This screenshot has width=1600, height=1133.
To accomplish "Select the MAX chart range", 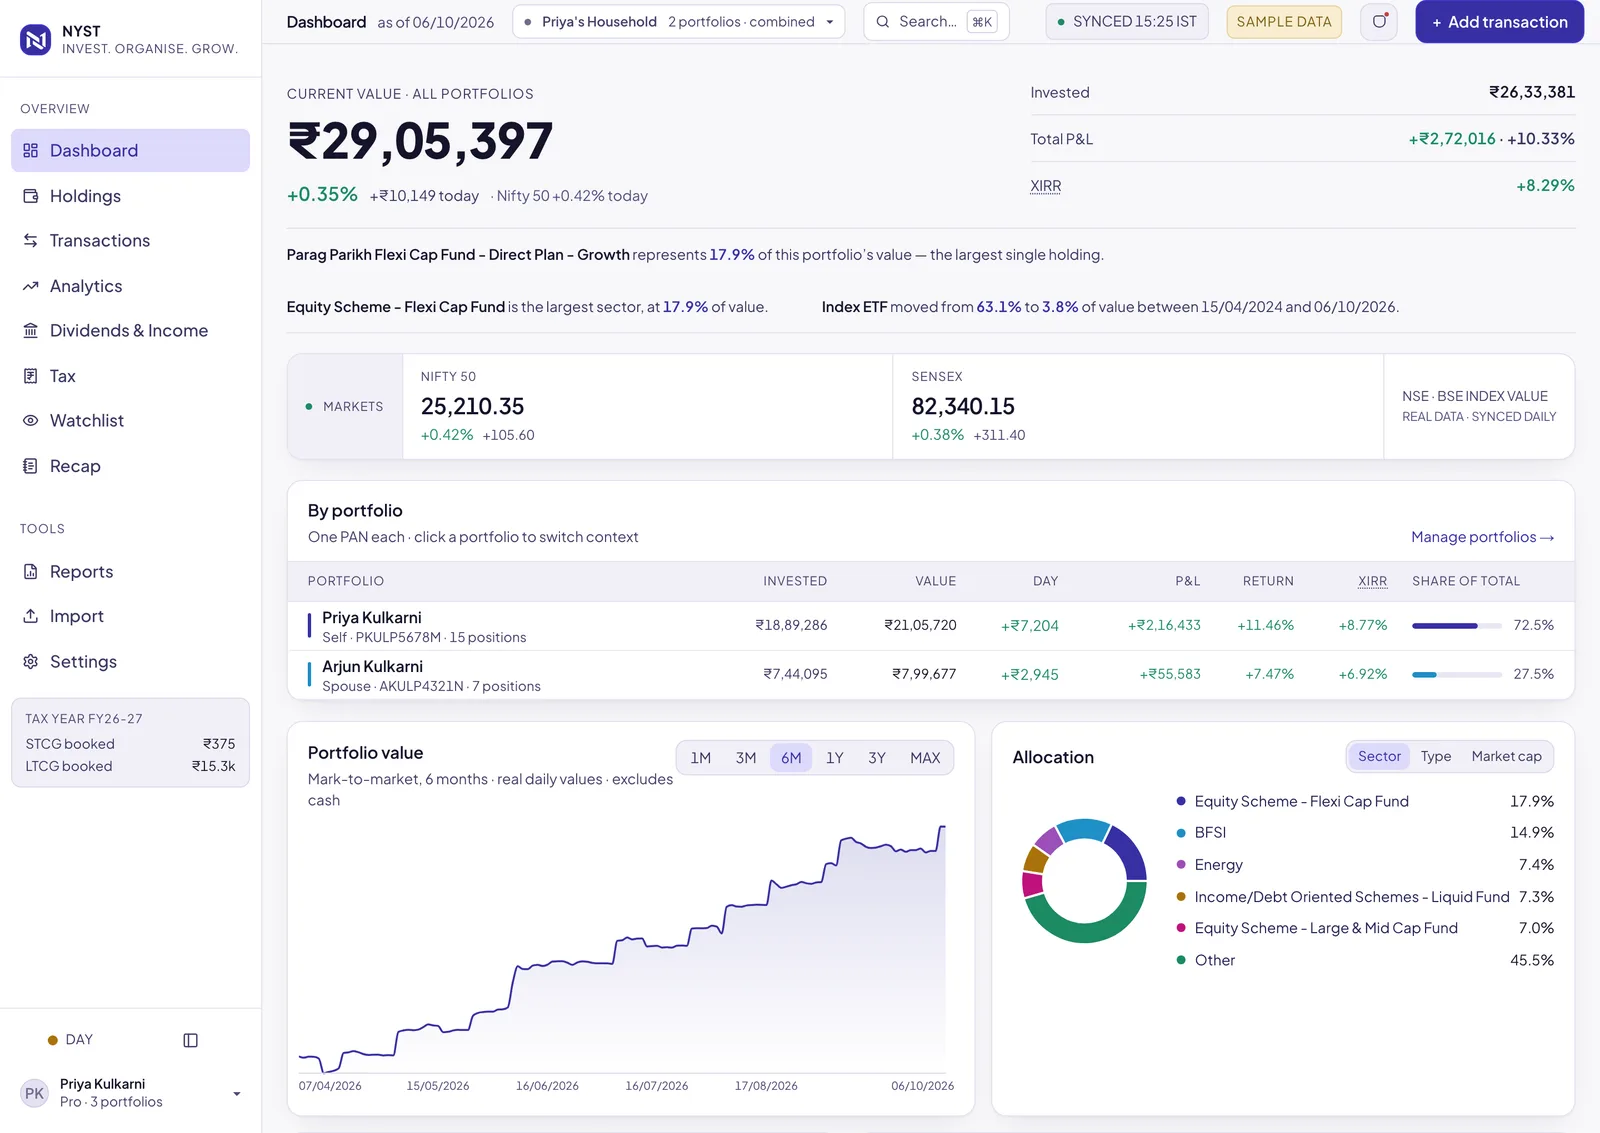I will click(925, 758).
